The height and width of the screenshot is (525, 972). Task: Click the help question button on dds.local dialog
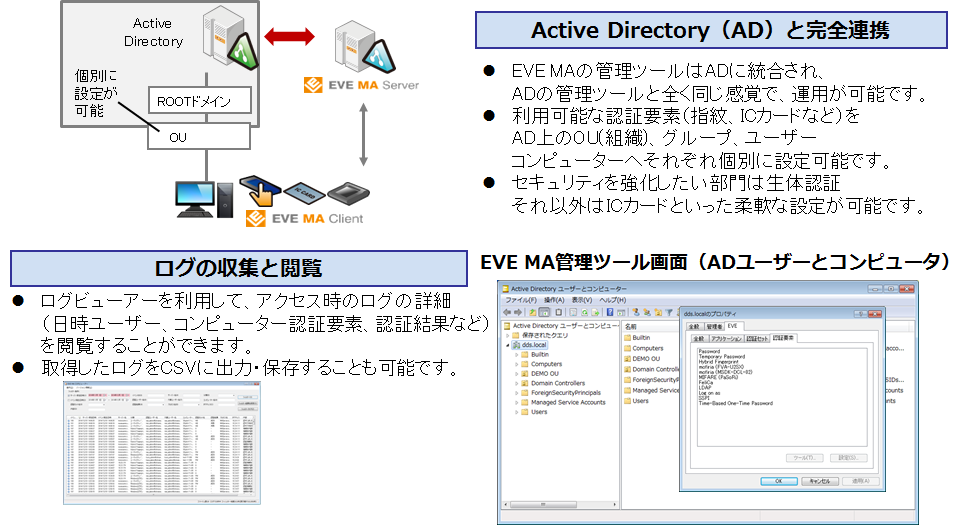(860, 314)
